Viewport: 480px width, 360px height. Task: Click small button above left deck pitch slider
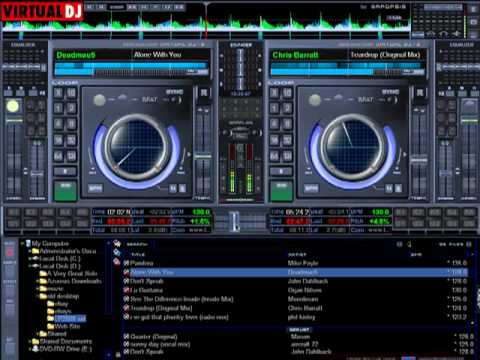click(x=204, y=92)
